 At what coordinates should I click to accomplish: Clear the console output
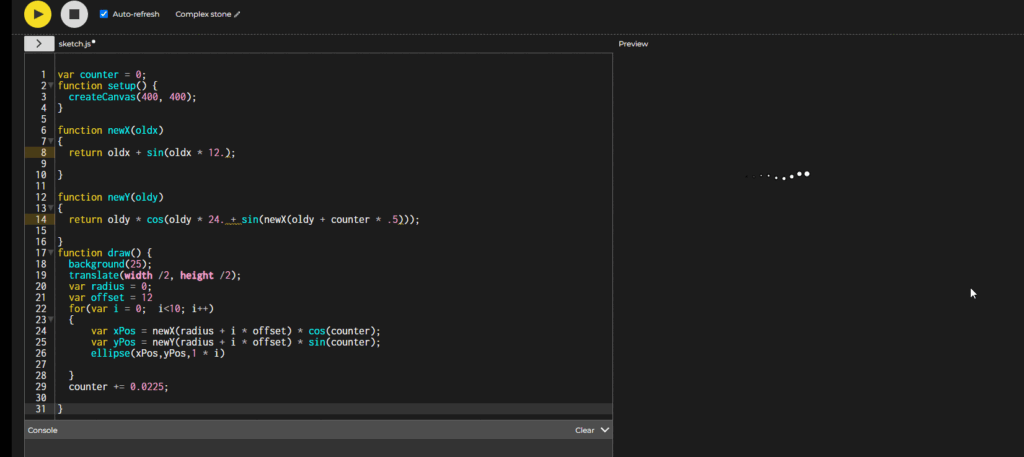(x=584, y=430)
